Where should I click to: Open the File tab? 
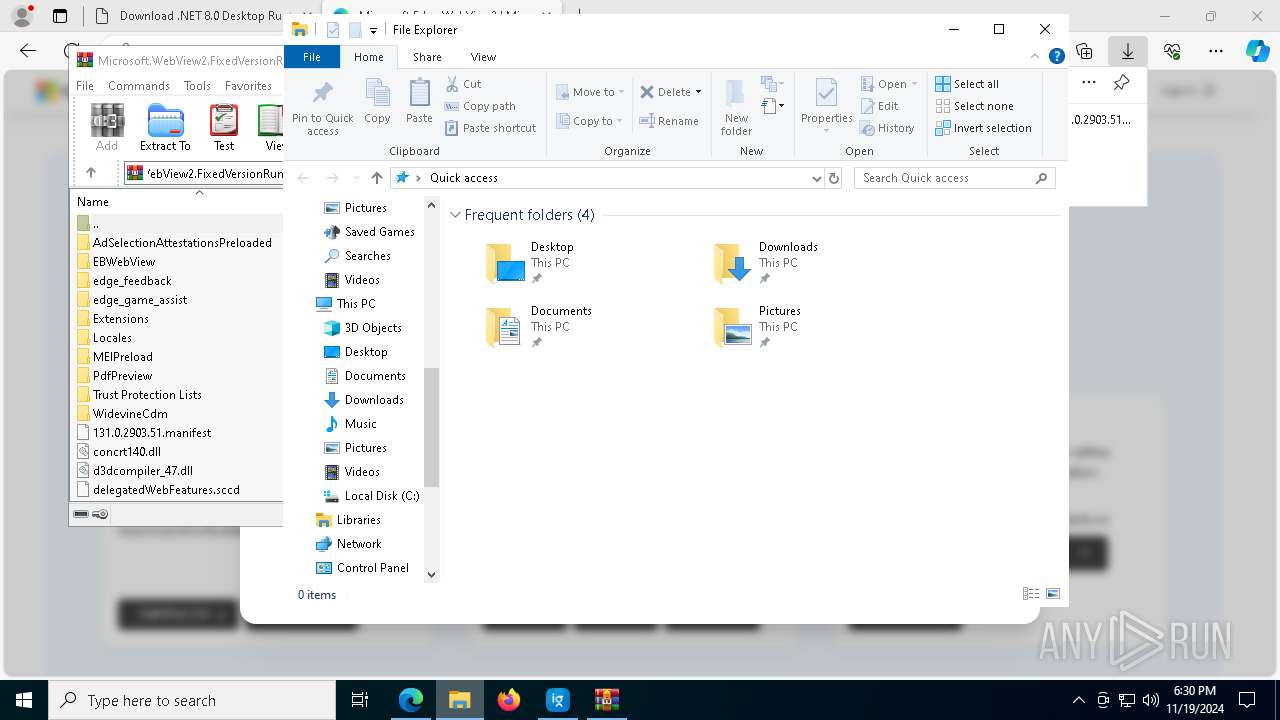[x=312, y=57]
